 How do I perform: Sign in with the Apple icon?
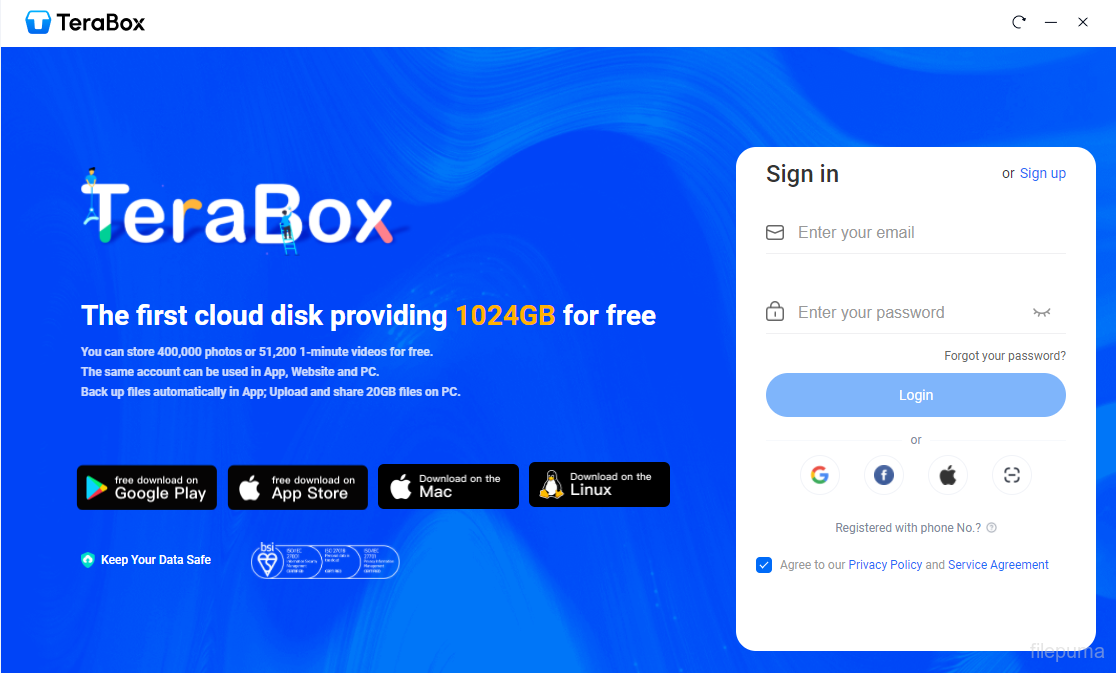948,475
